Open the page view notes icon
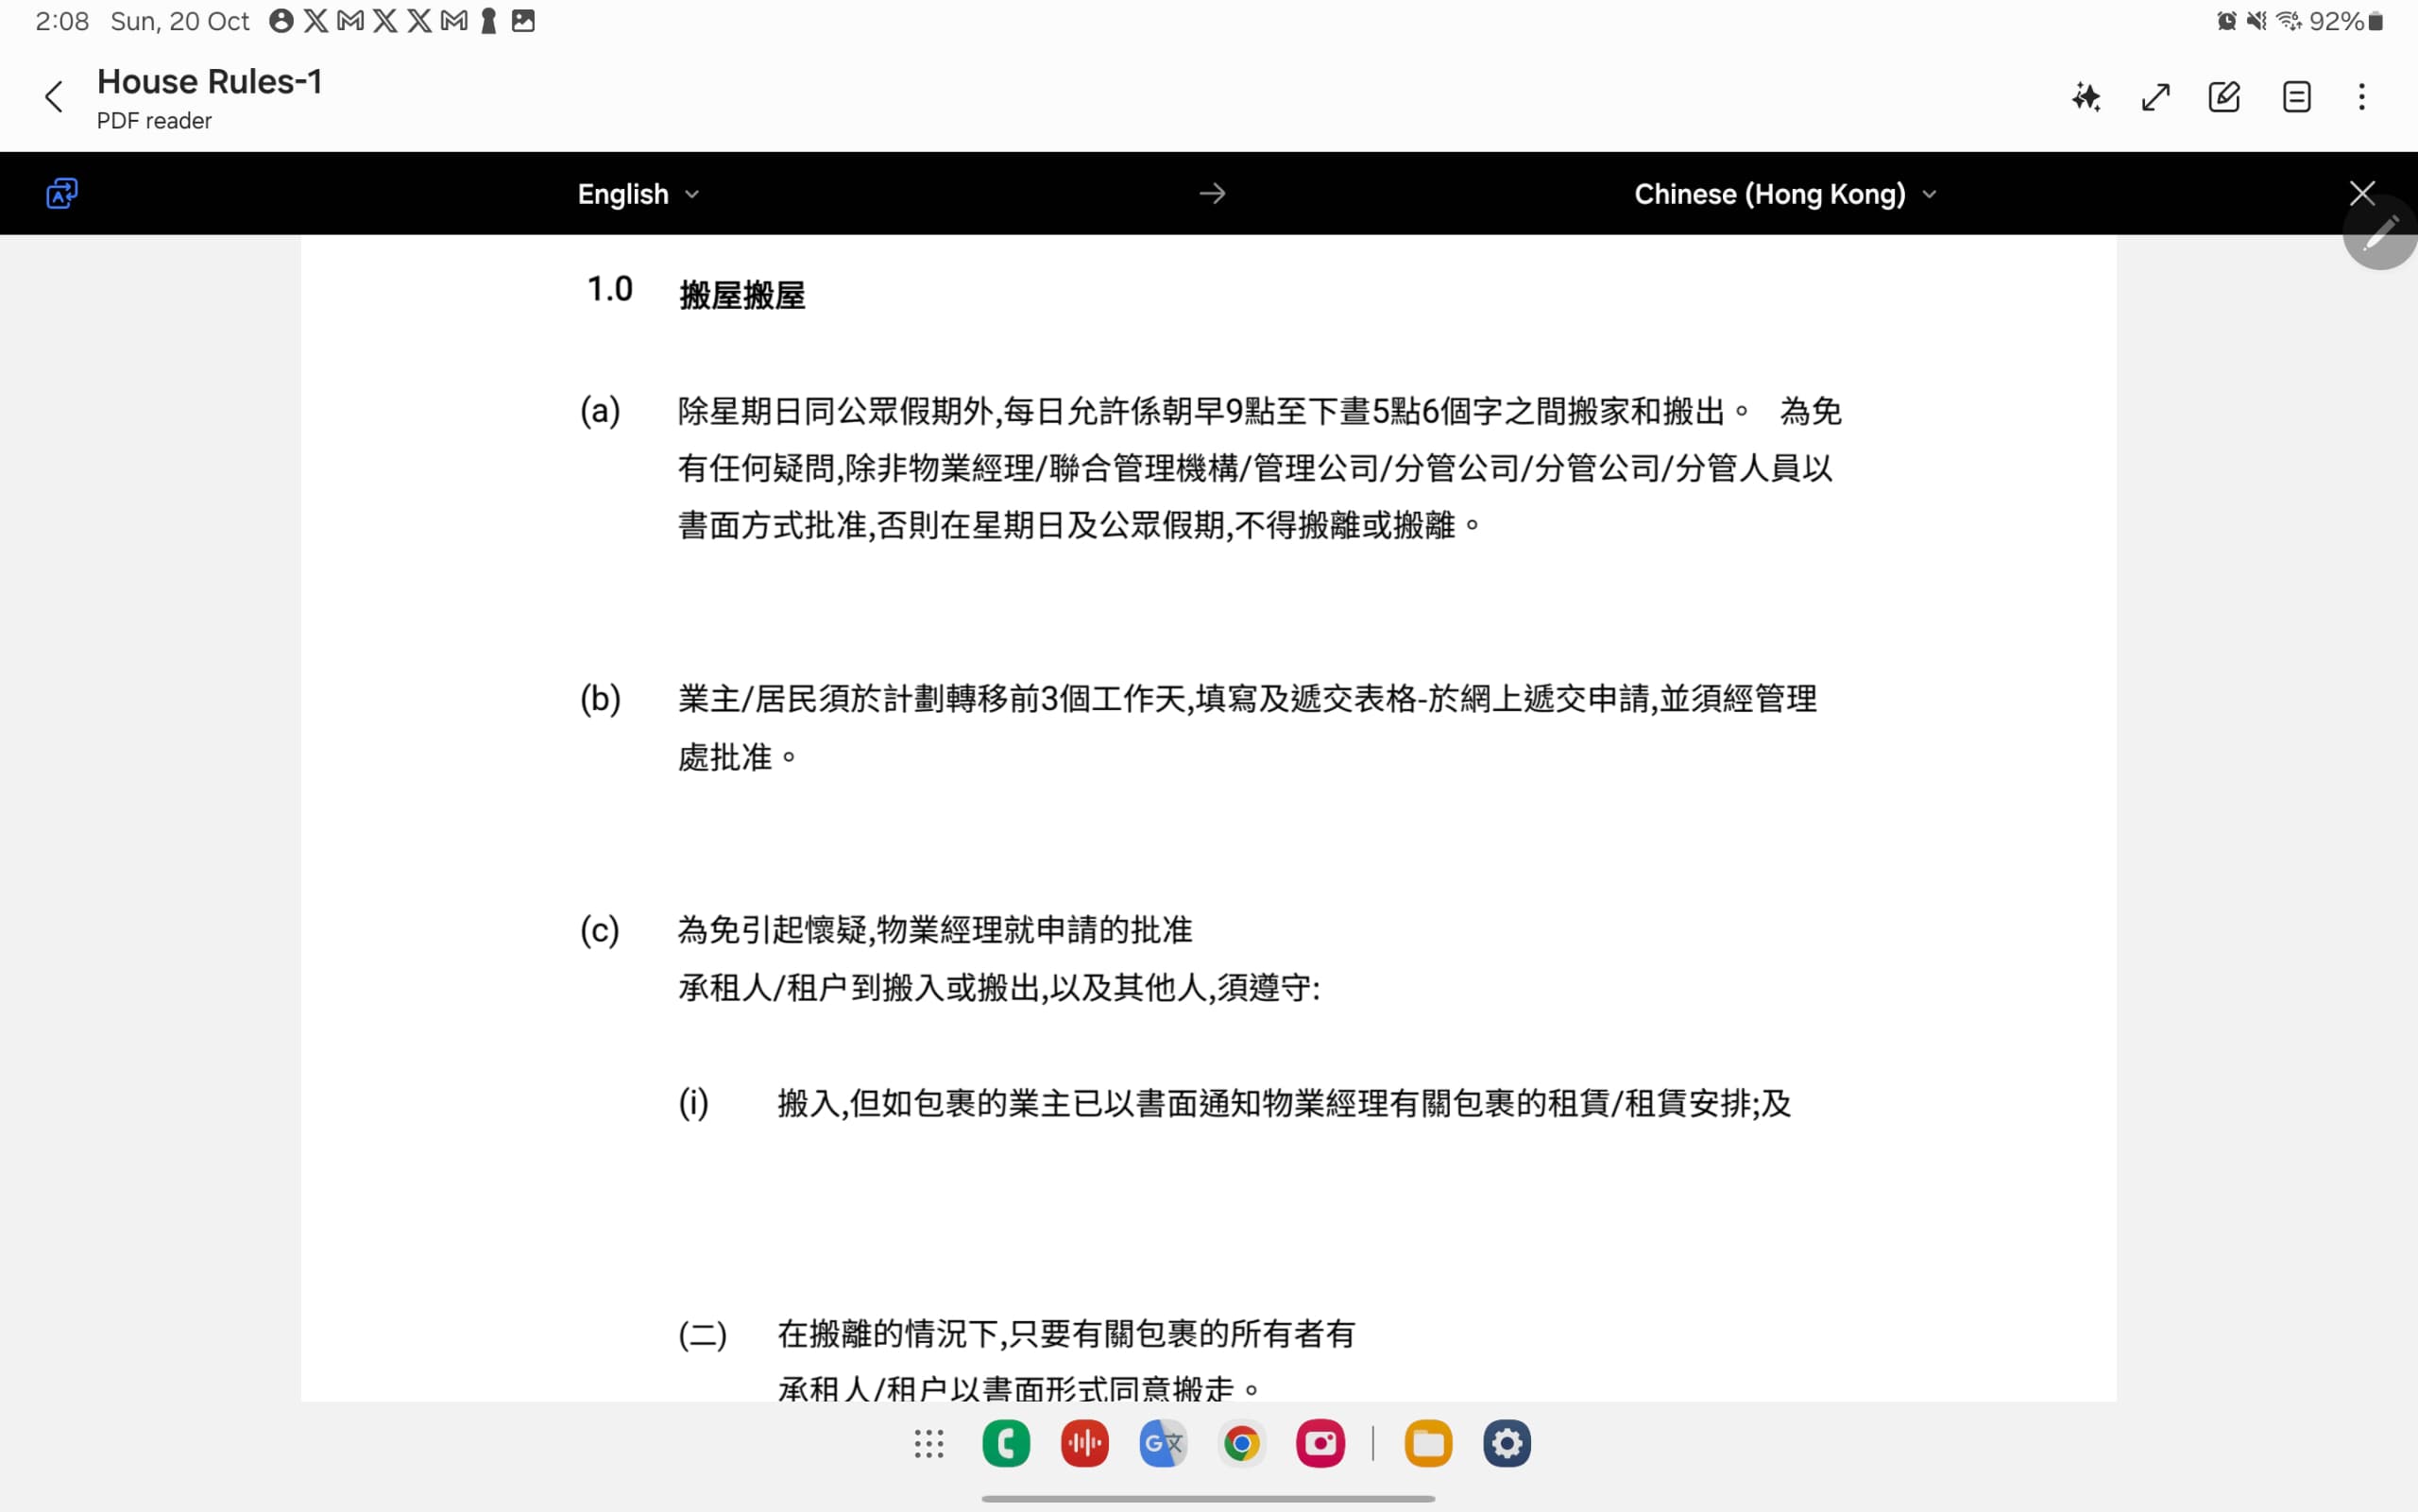The height and width of the screenshot is (1512, 2418). 2296,97
